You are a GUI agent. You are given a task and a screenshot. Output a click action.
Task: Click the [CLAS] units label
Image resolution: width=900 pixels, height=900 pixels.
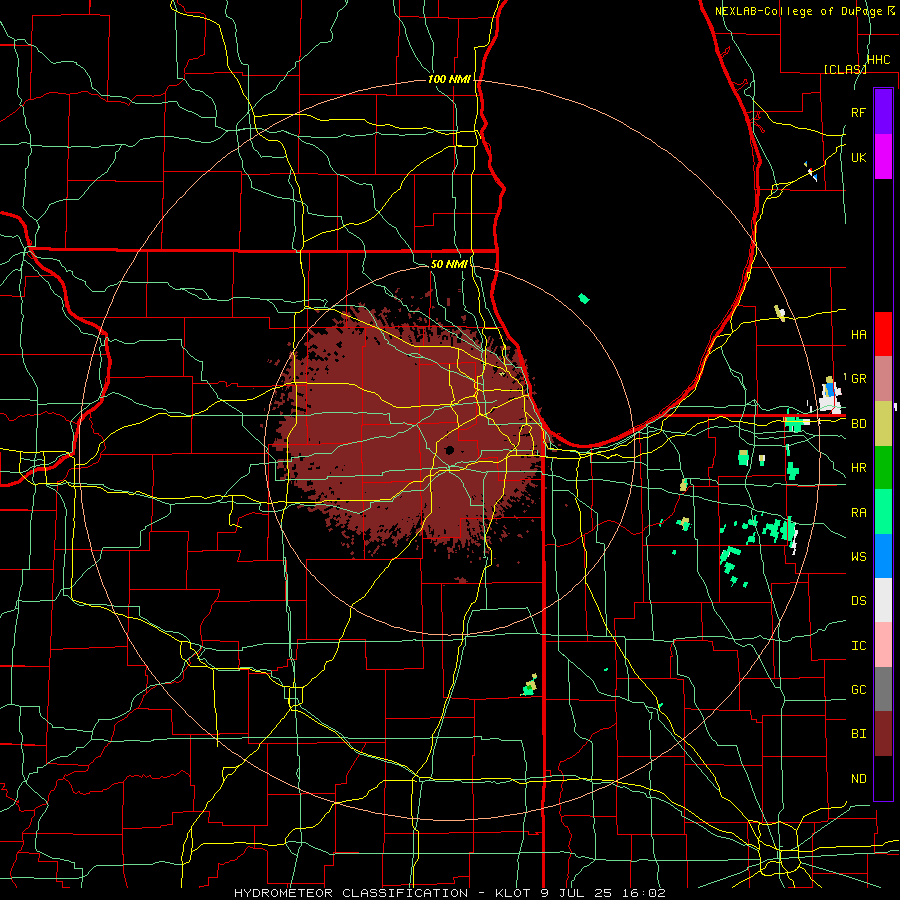coord(845,69)
